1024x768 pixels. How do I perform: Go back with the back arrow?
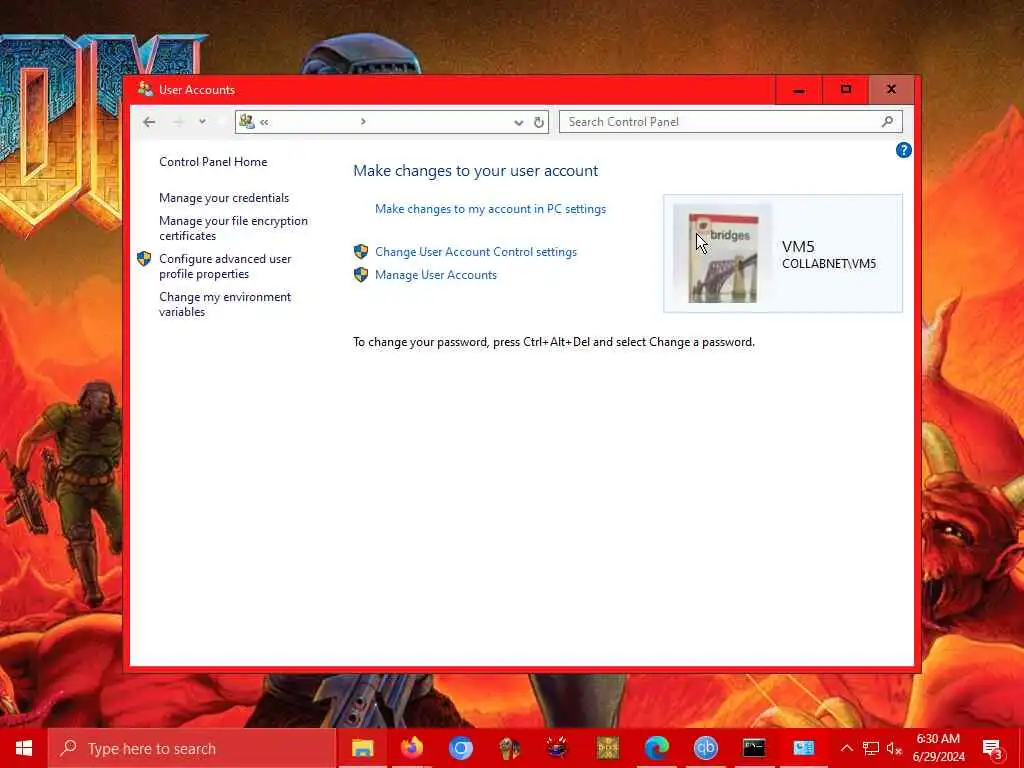tap(149, 122)
